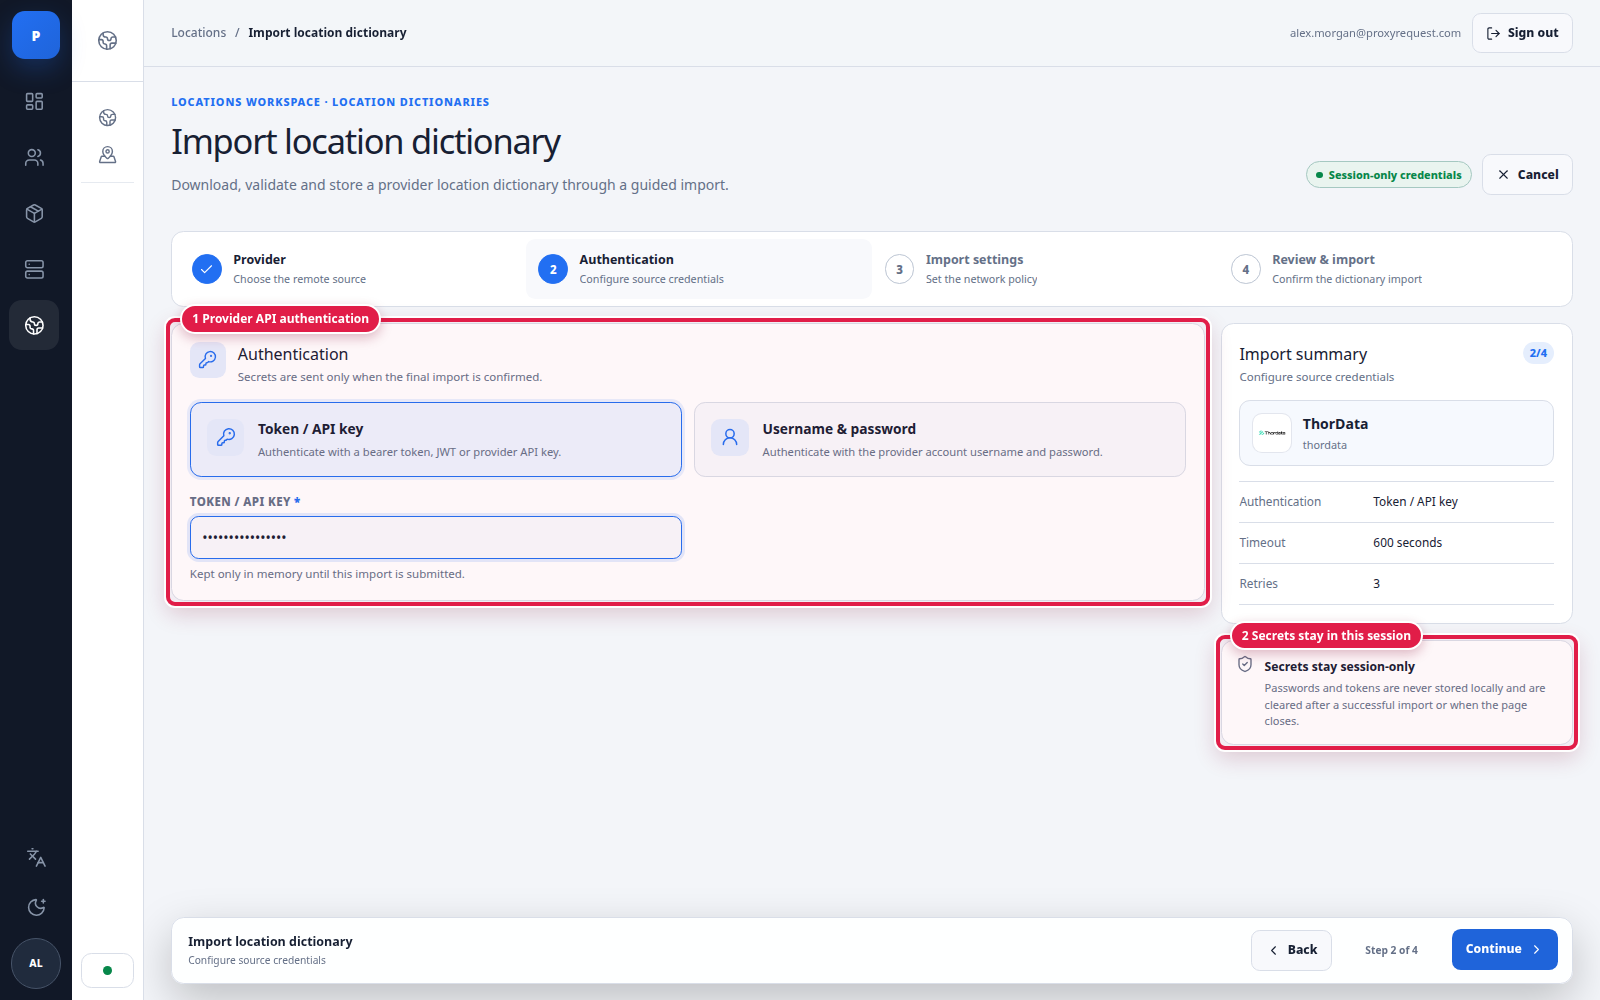Click the blue P app logo

tap(36, 35)
